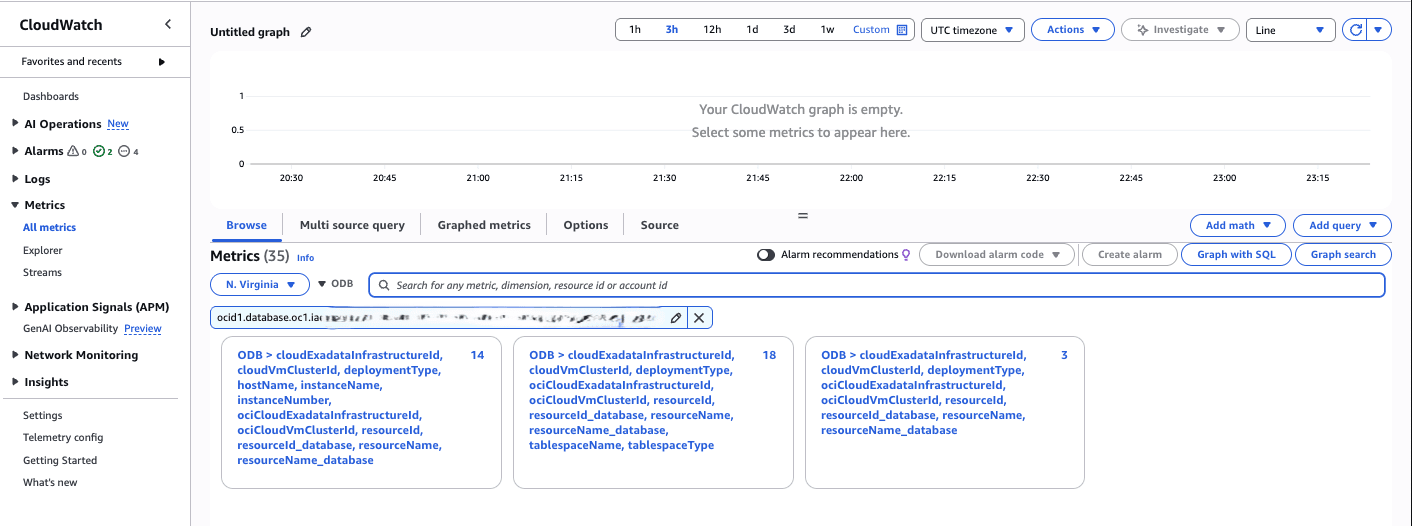This screenshot has width=1412, height=526.
Task: Open the tablespaceName, tablespaceType dimension card
Action: coord(653,412)
